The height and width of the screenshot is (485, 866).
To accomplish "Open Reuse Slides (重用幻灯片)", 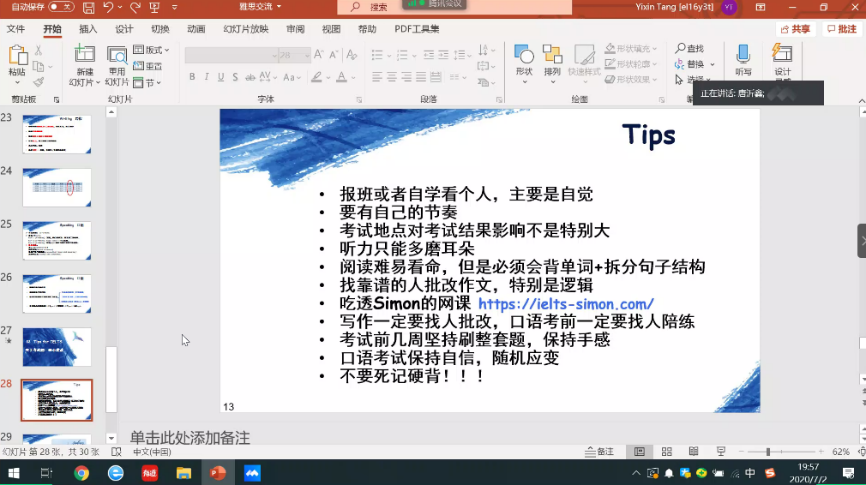I will click(x=117, y=65).
